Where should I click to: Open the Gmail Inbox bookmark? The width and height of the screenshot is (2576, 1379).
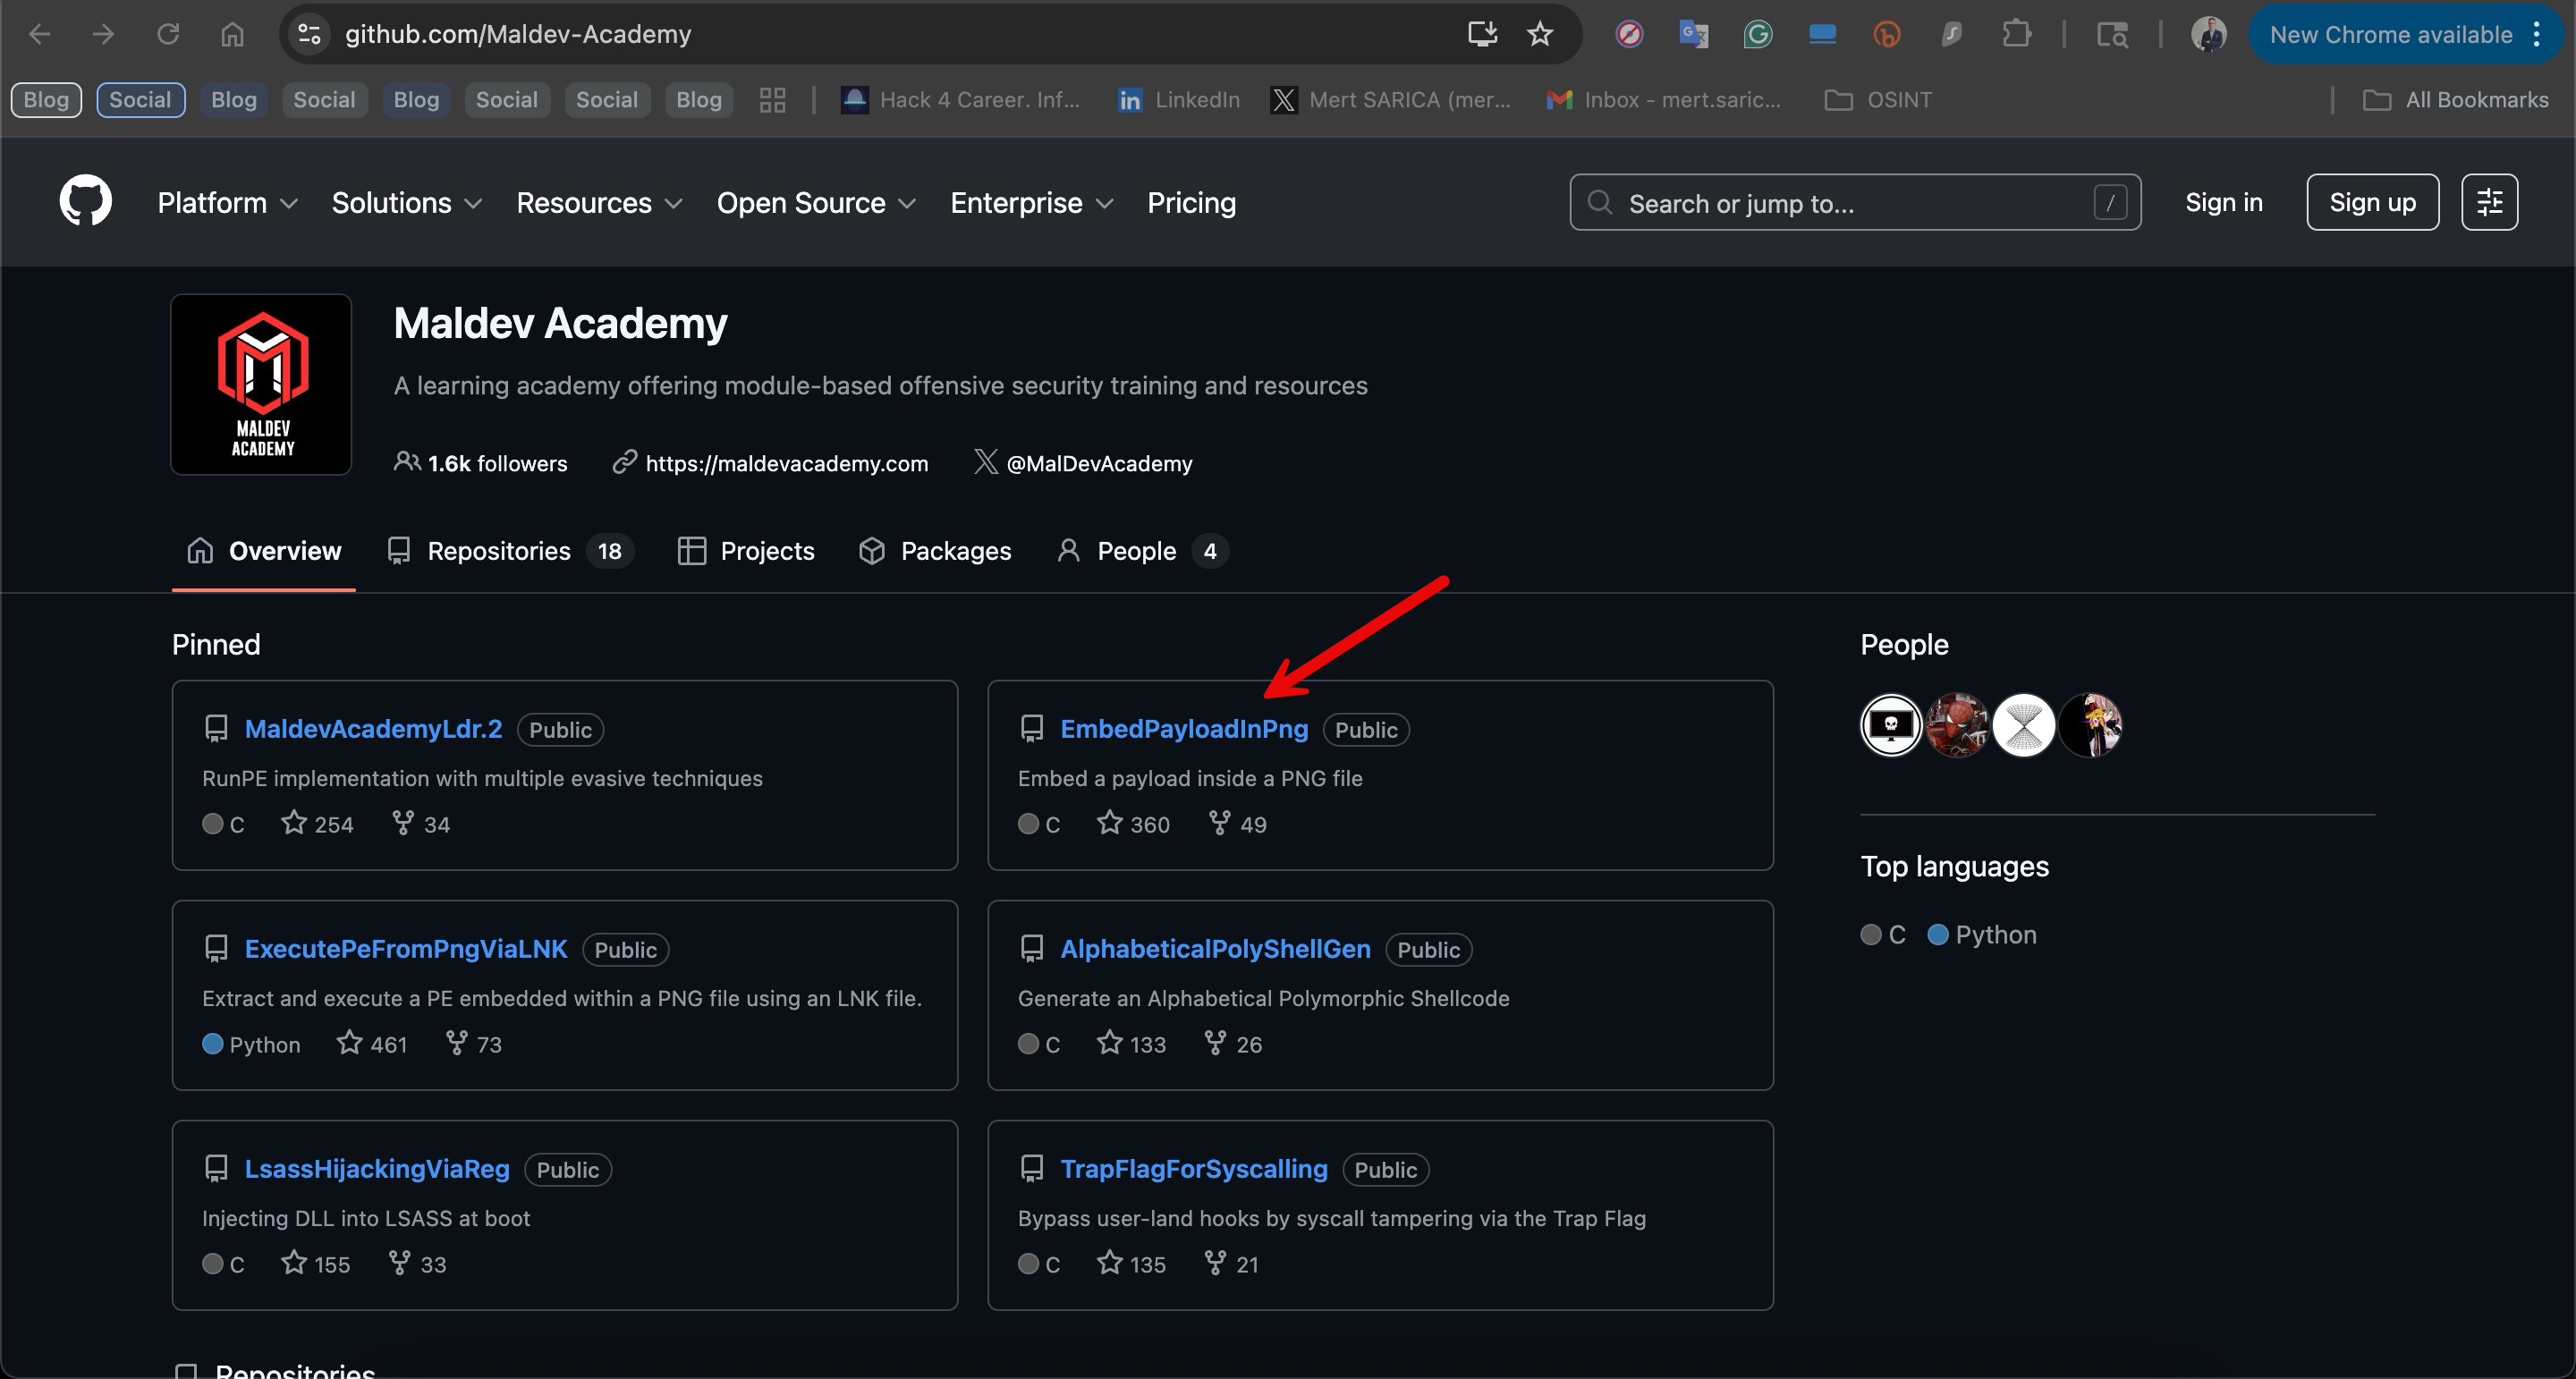(x=1663, y=100)
